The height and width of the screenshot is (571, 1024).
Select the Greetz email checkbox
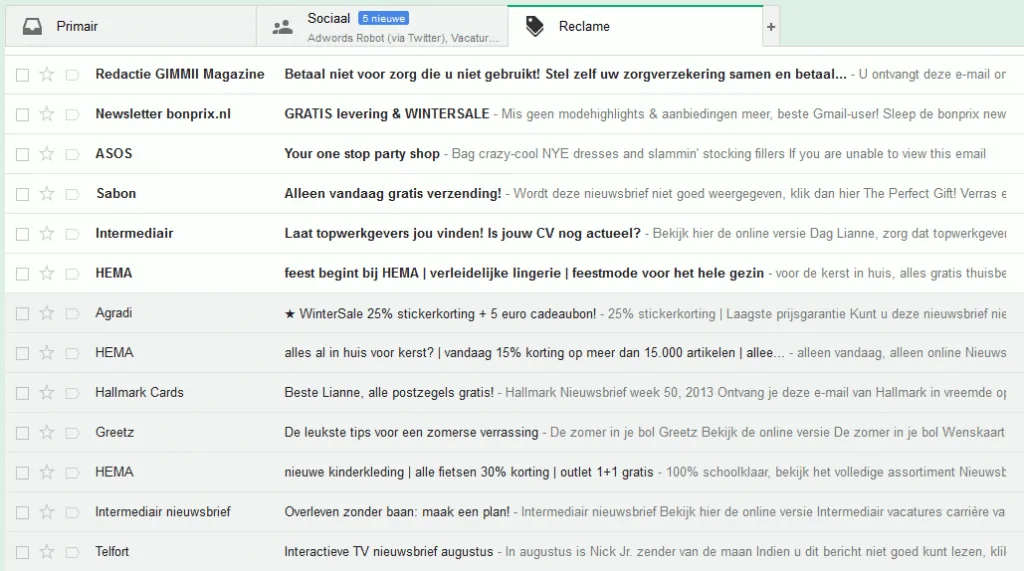click(x=22, y=433)
